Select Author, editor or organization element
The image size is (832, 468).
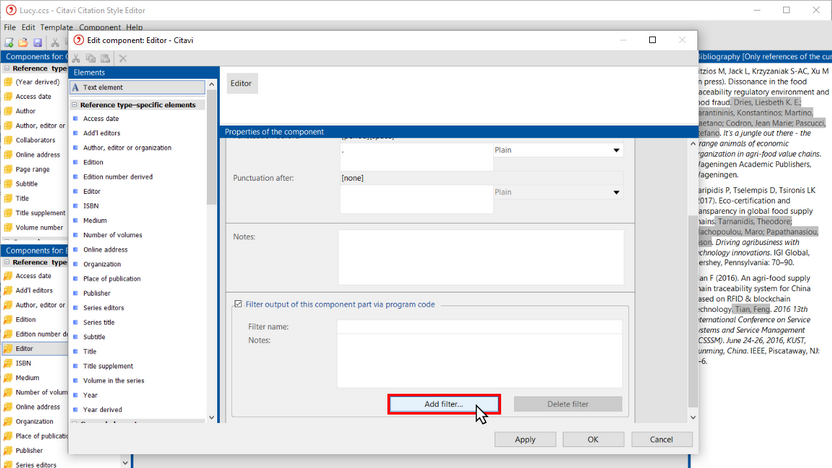[x=127, y=148]
